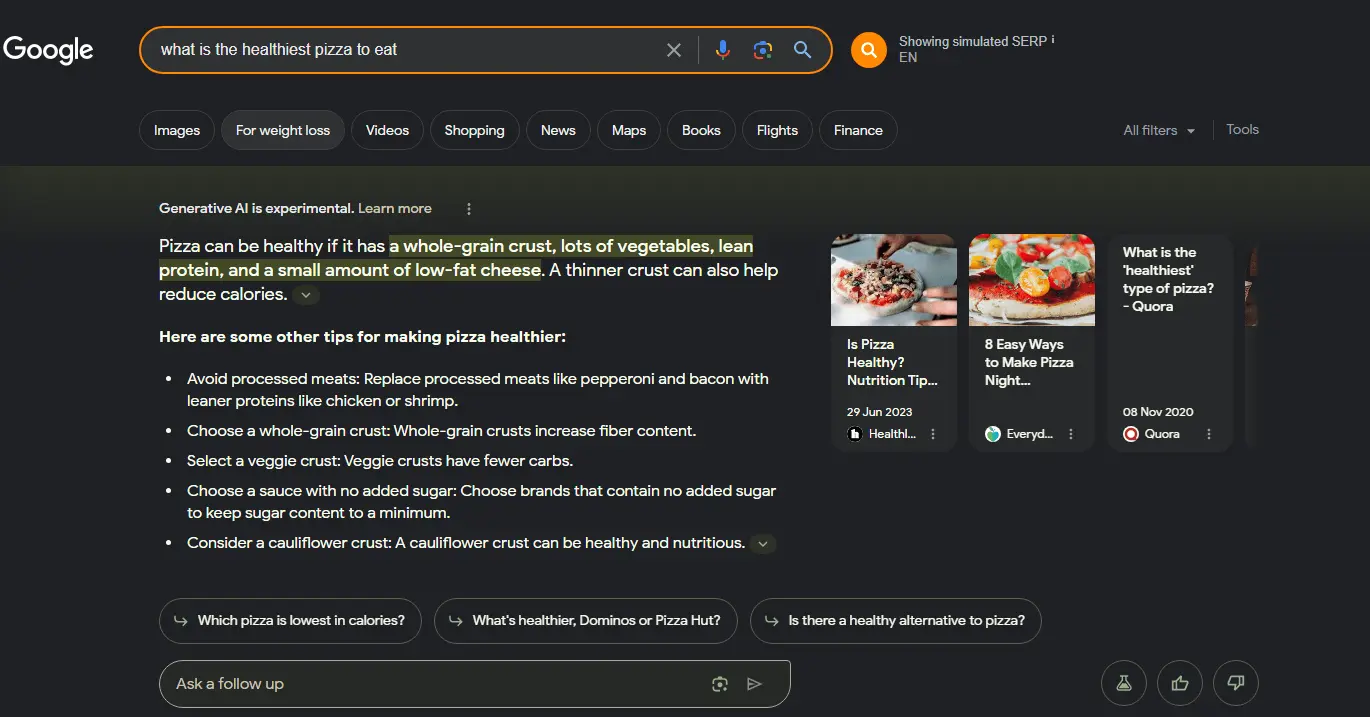Click the 'Select a veggie crust' tip text
Image resolution: width=1370 pixels, height=717 pixels.
point(380,461)
